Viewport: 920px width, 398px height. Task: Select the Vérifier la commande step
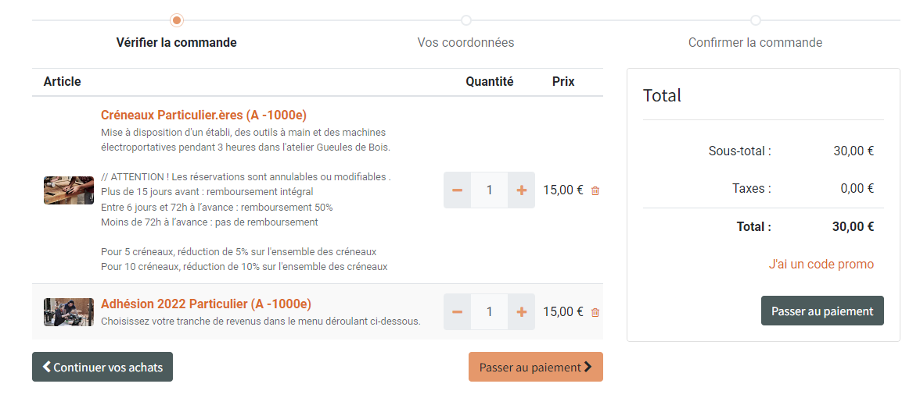point(177,43)
